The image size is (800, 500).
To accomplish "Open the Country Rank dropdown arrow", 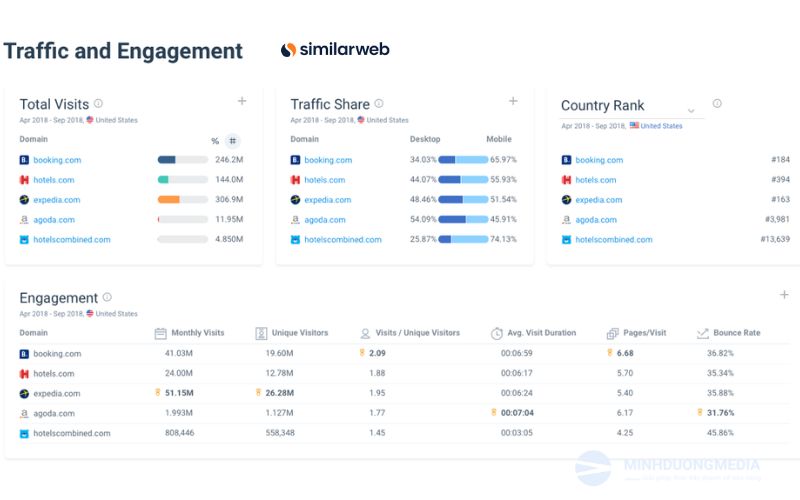I will [691, 110].
